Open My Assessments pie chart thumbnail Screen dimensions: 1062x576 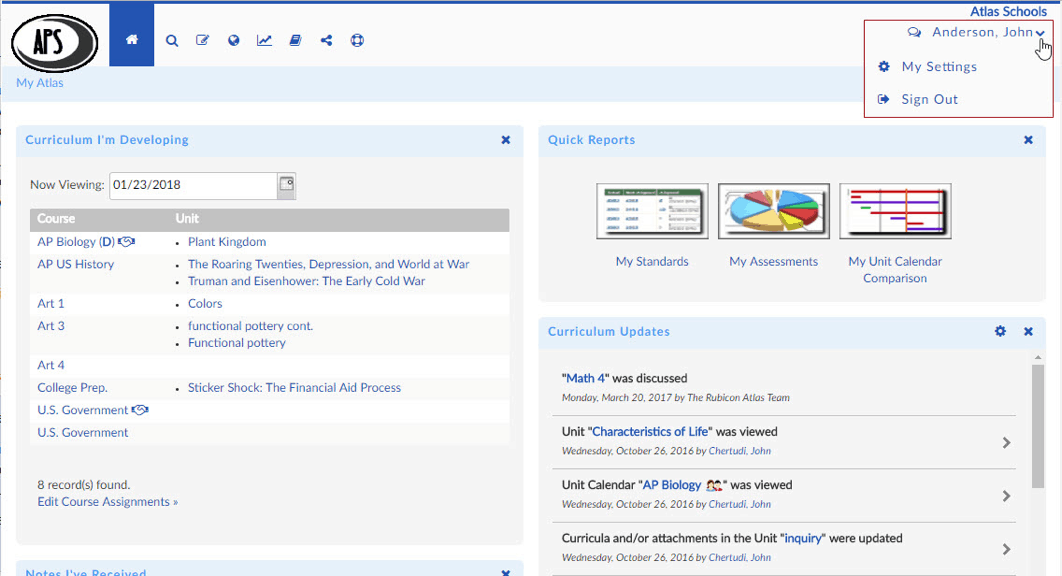pos(773,211)
